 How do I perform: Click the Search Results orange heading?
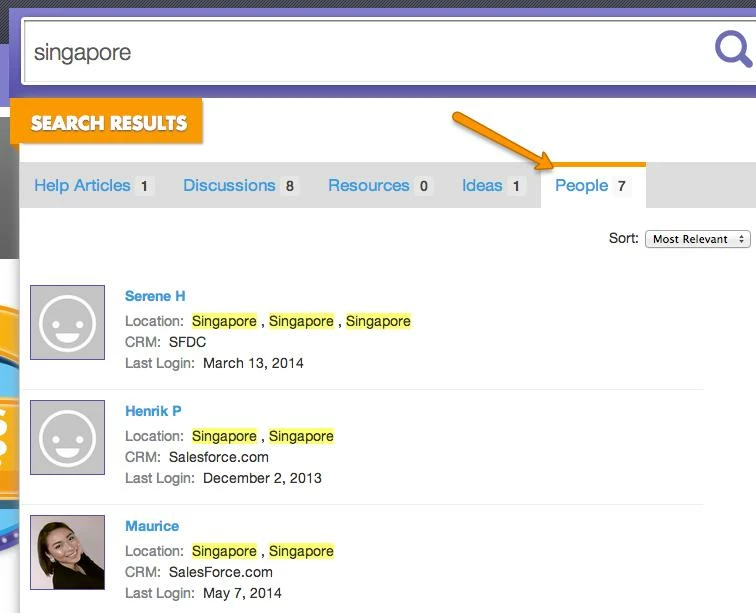pyautogui.click(x=107, y=122)
